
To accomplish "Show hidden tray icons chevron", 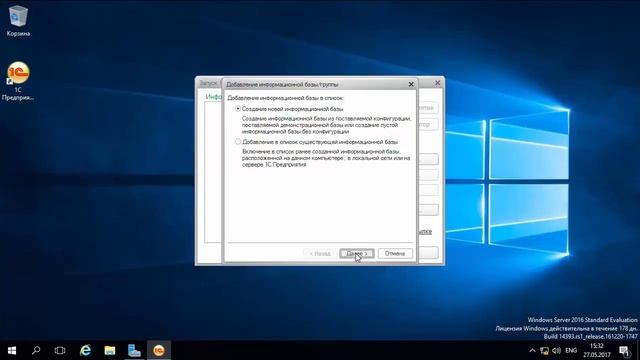I will (532, 351).
